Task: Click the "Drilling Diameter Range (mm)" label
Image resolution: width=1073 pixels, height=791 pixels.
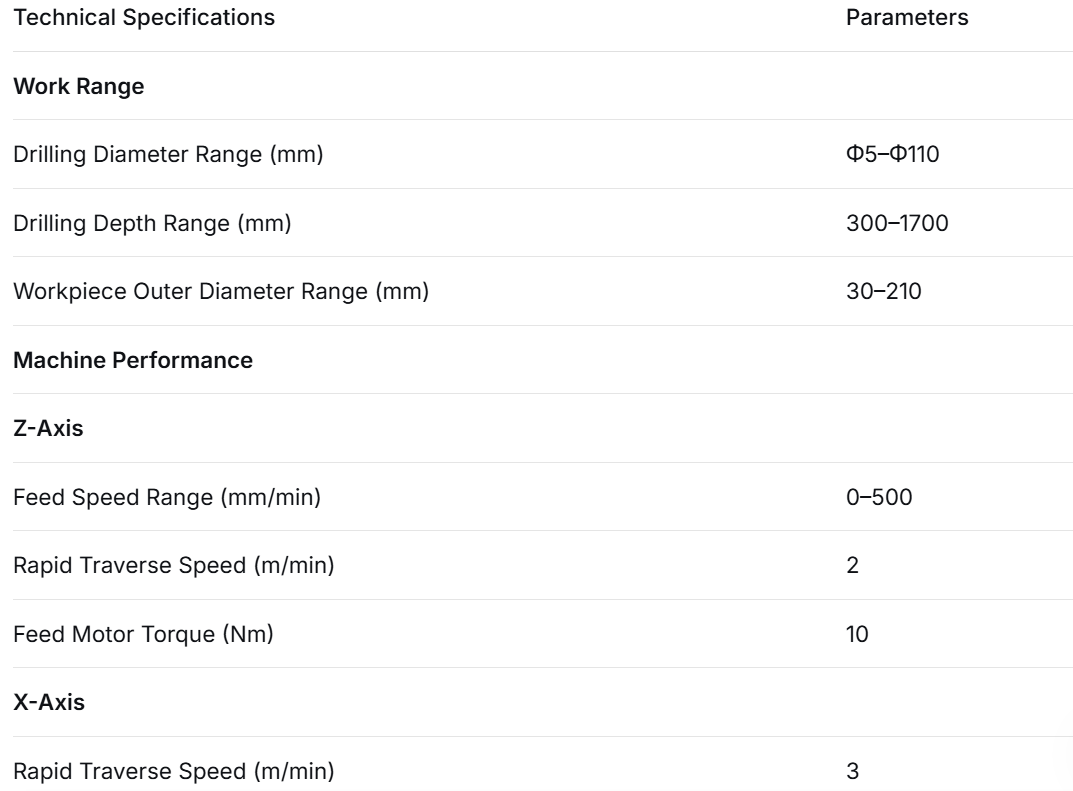Action: click(x=168, y=155)
